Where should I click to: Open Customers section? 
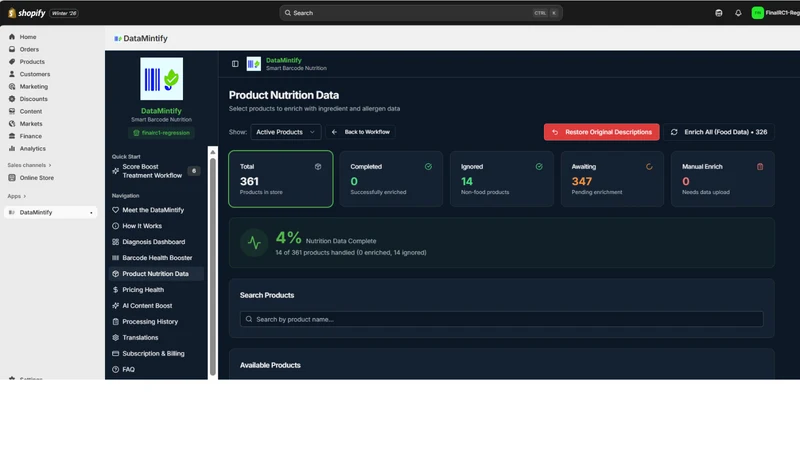coord(35,74)
